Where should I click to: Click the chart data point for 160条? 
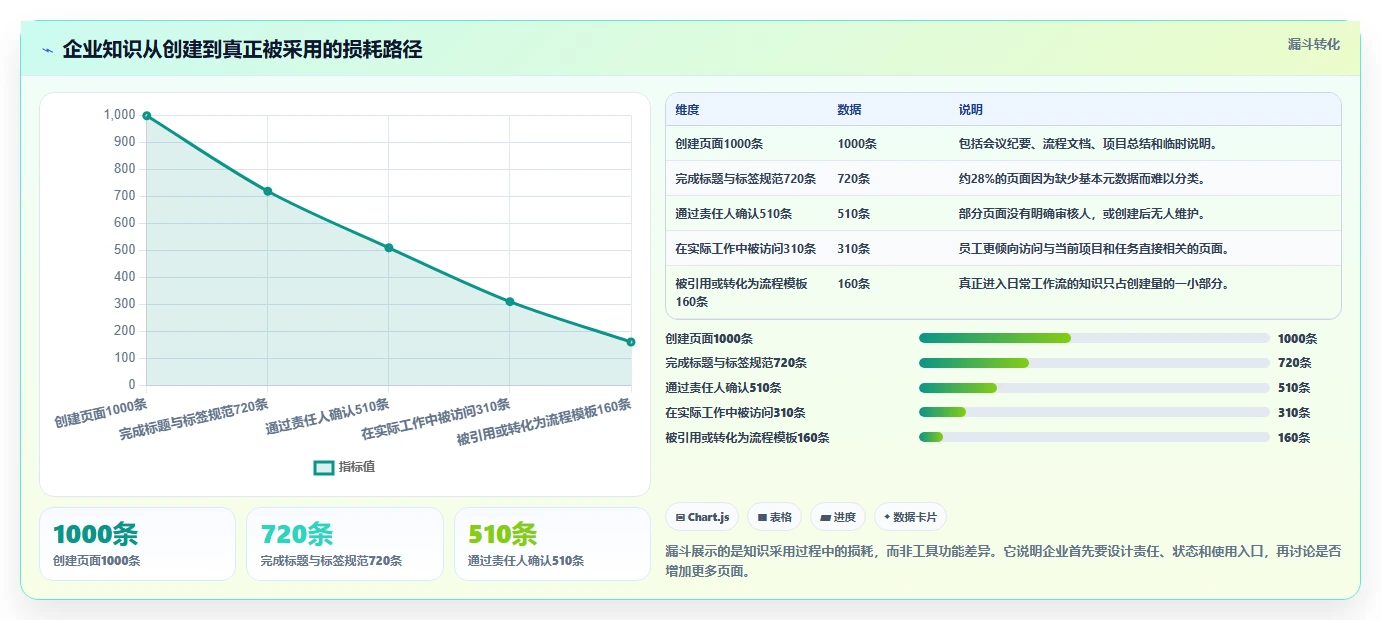click(631, 342)
